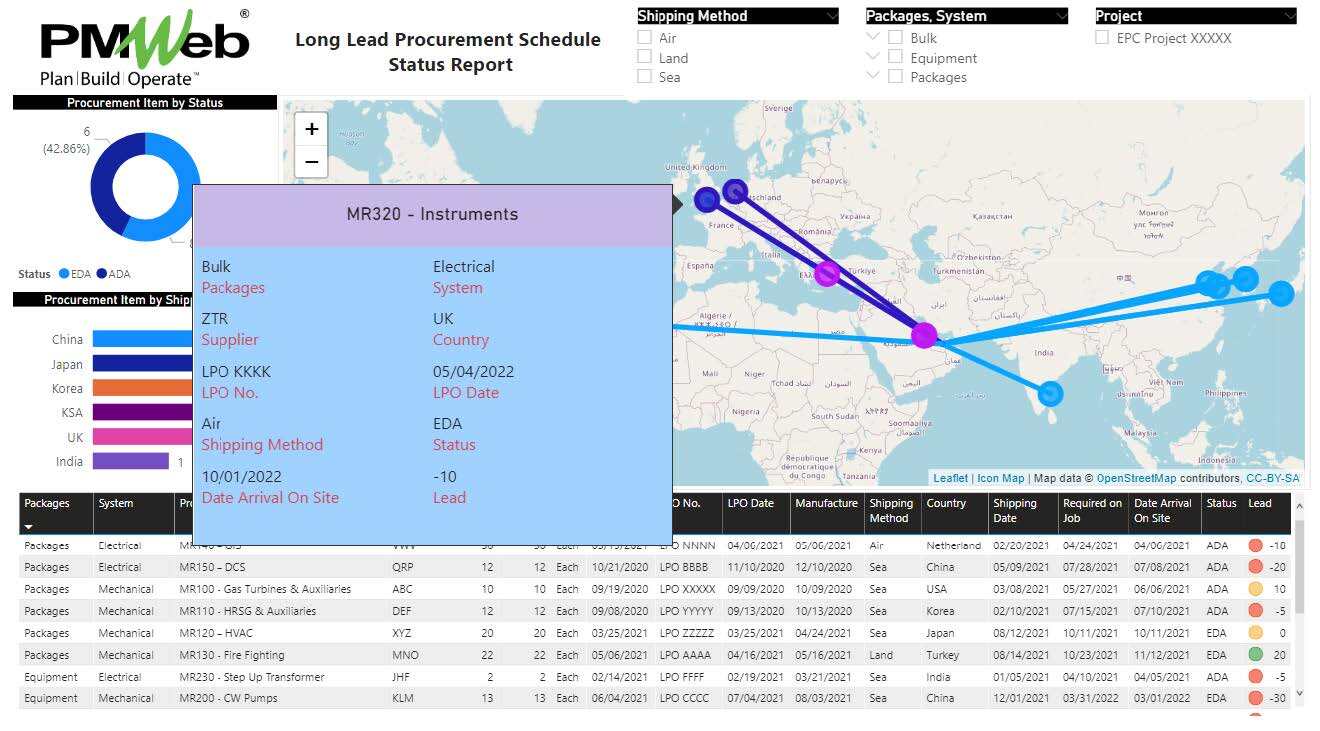Screen dimensions: 1320x731
Task: Open the Leaflet attribution link
Action: 950,479
